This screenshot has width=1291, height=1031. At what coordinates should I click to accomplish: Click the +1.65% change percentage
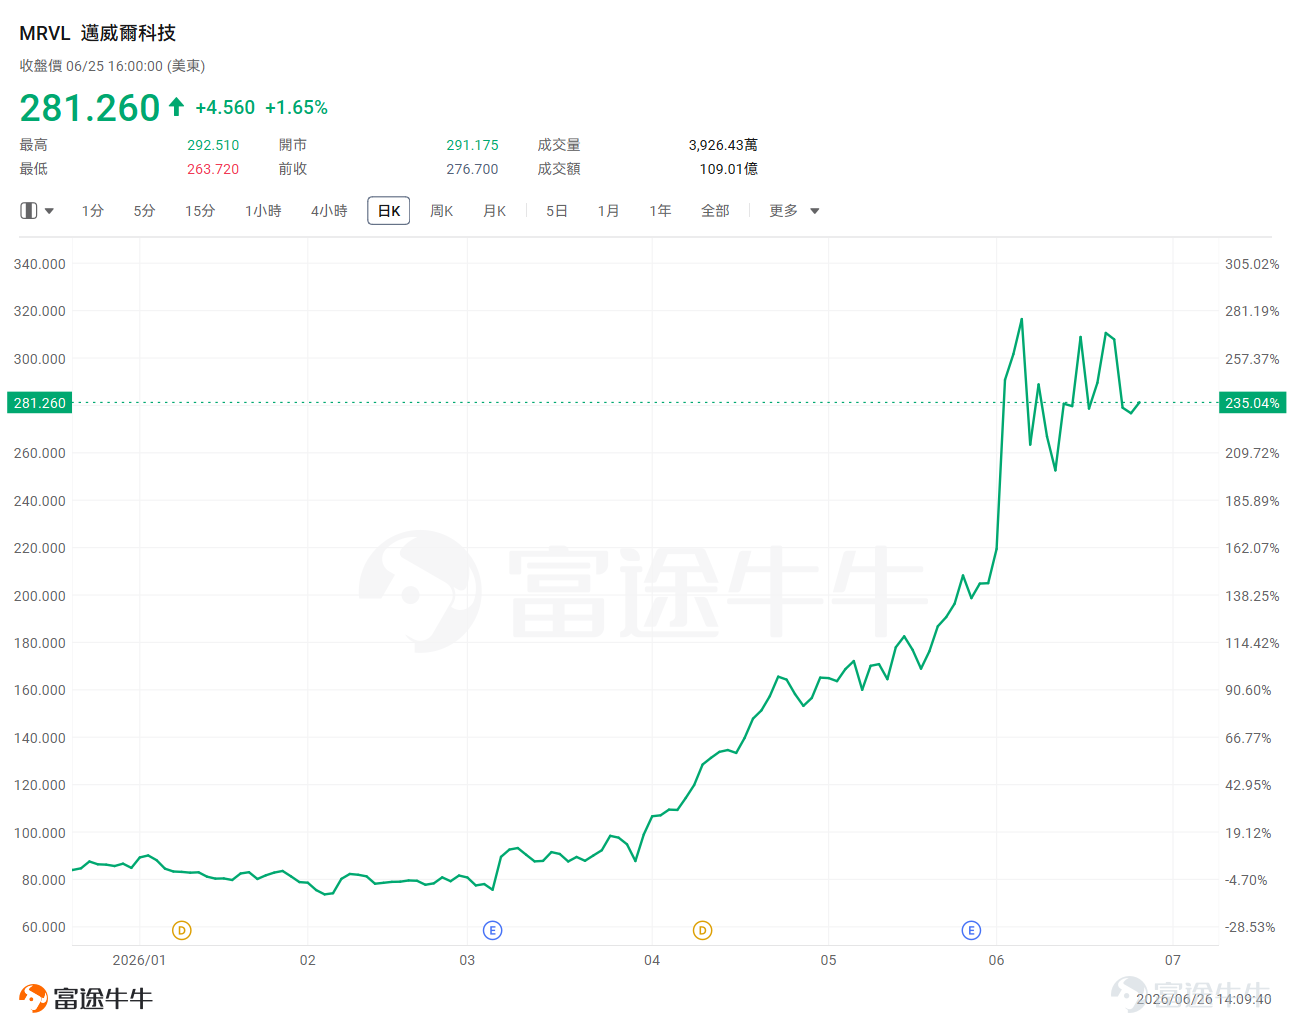point(296,107)
